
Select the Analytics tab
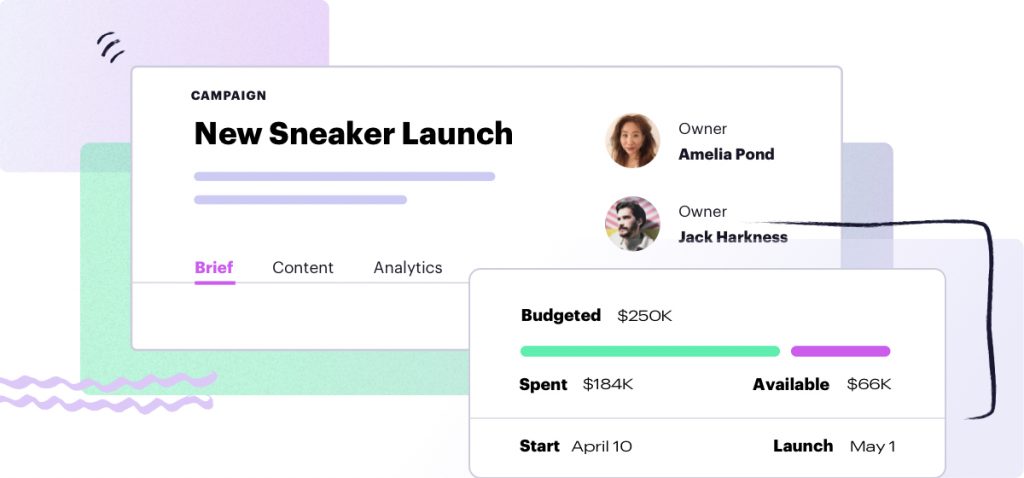coord(408,268)
